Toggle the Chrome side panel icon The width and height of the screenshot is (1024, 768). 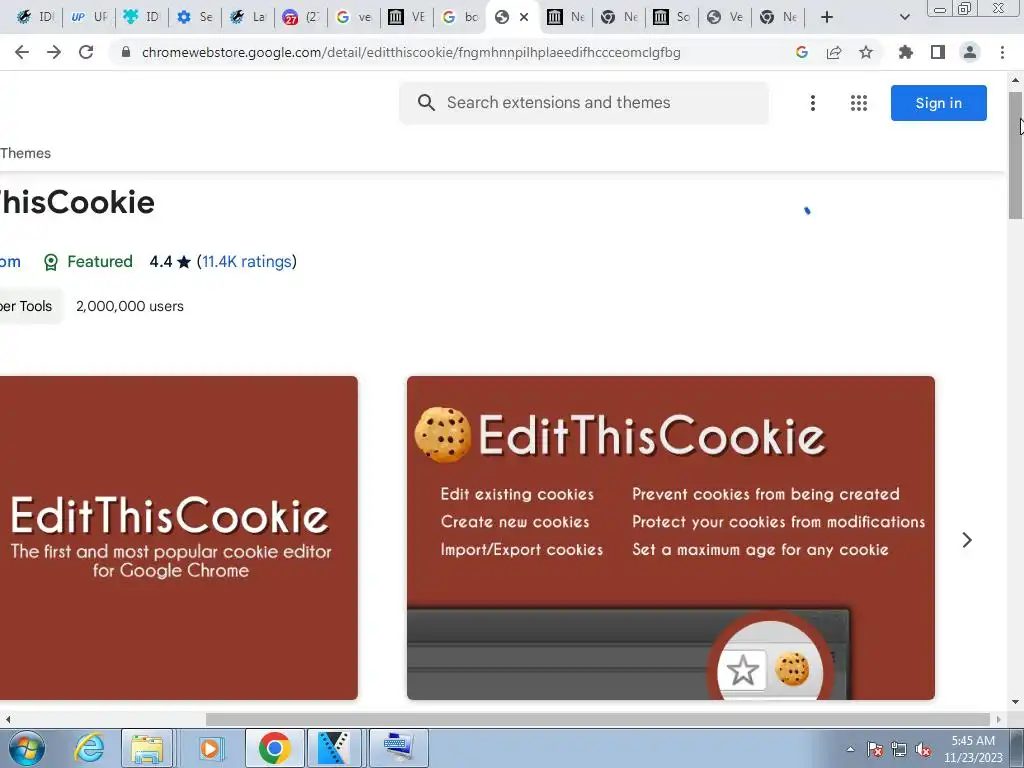[938, 52]
